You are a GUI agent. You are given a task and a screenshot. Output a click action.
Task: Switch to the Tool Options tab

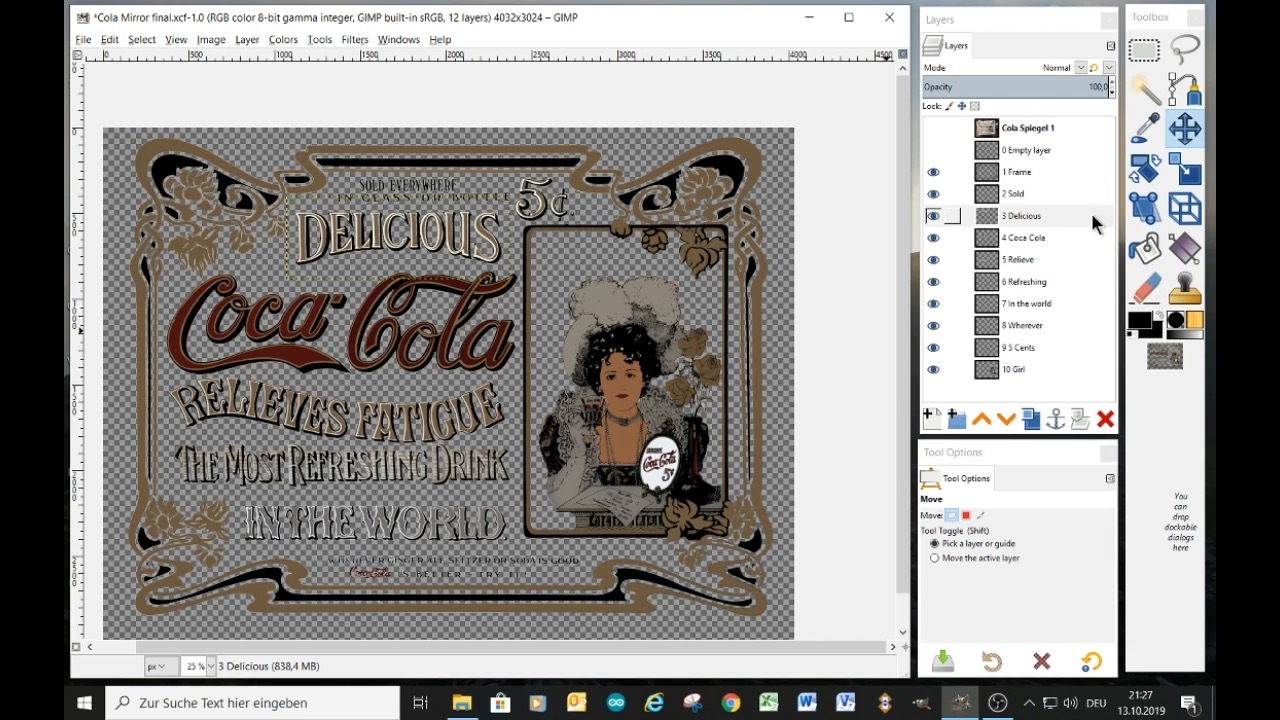(956, 478)
